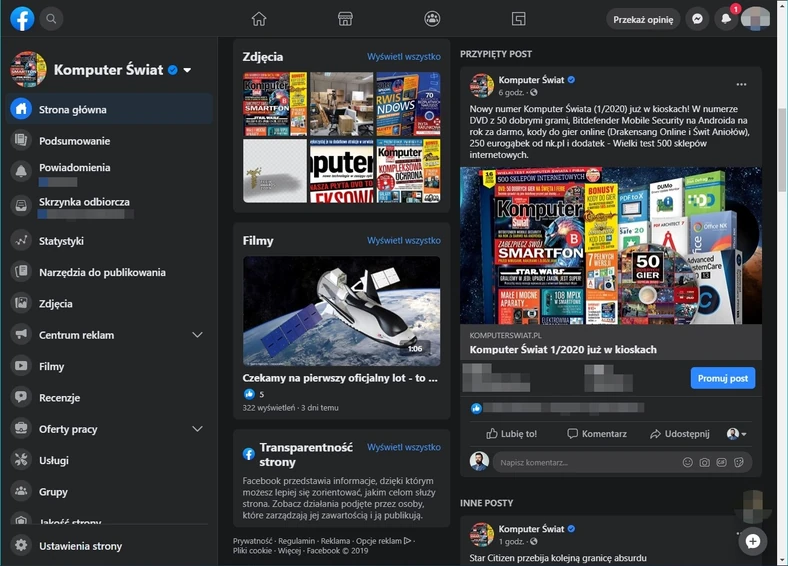Expand the Centrum reklam chevron
The height and width of the screenshot is (566, 788).
198,335
